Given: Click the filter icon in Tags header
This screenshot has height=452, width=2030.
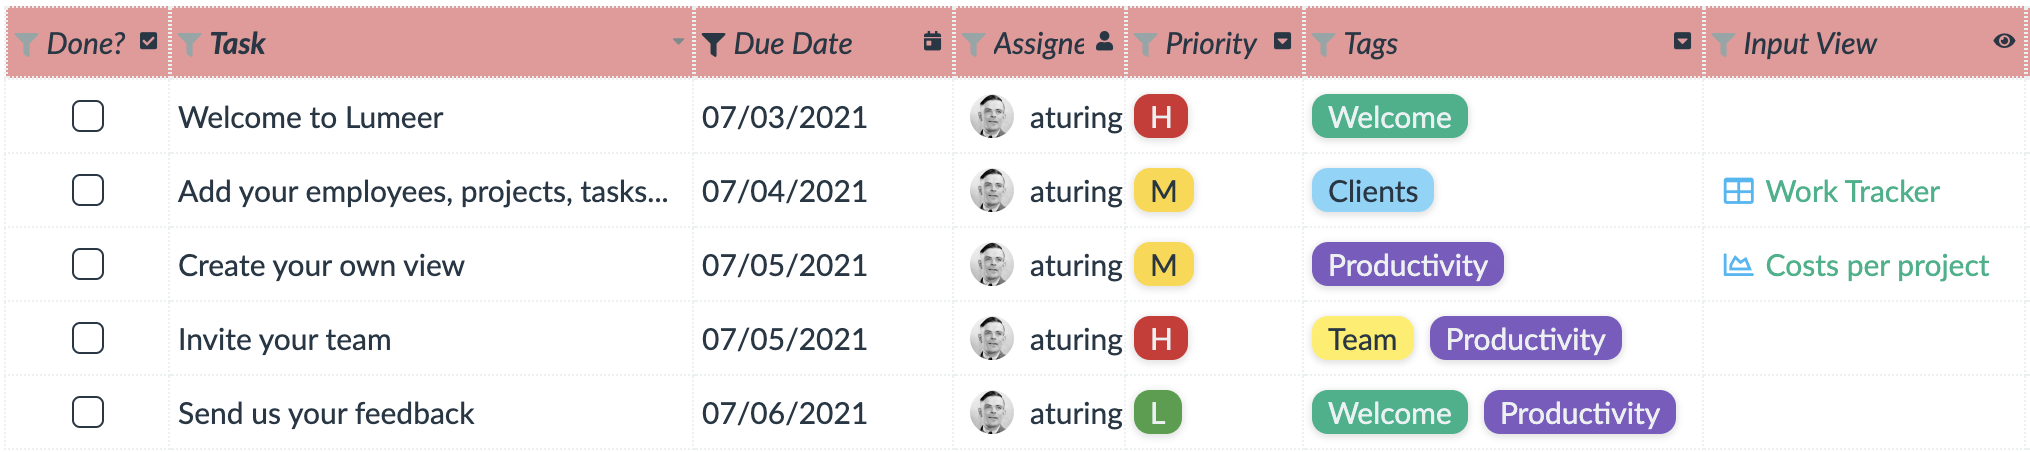Looking at the screenshot, I should pos(1323,44).
